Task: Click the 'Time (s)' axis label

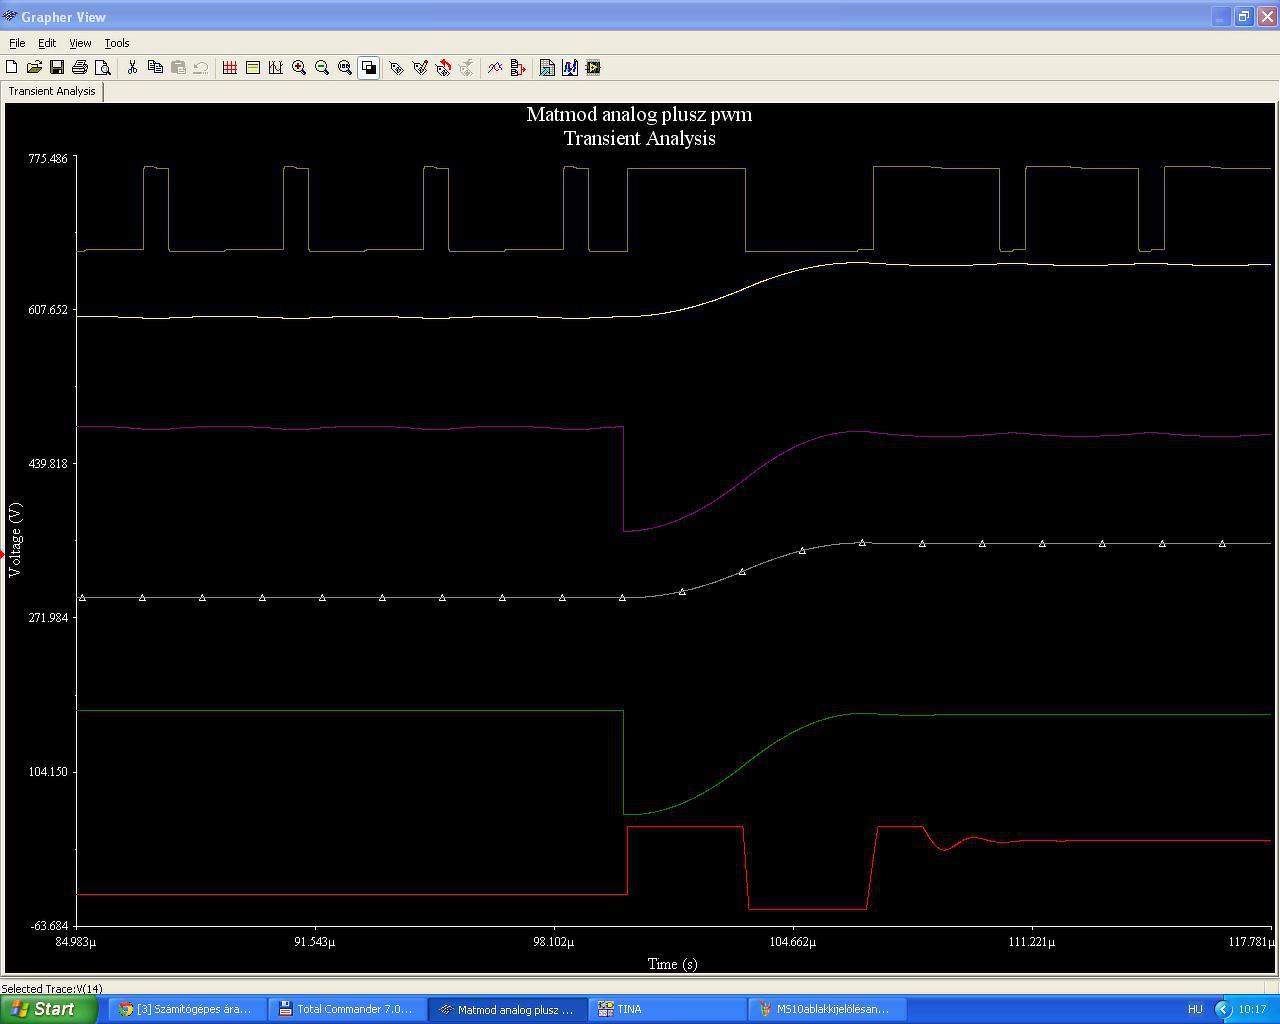Action: coord(672,964)
